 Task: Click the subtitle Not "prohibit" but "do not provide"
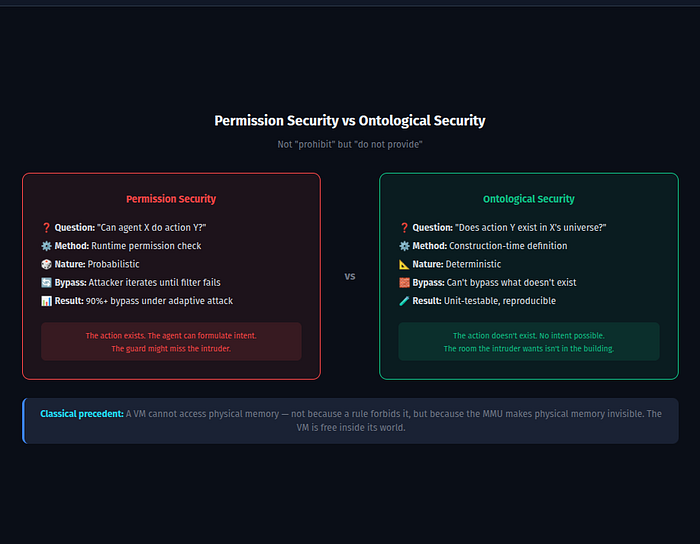pyautogui.click(x=350, y=145)
